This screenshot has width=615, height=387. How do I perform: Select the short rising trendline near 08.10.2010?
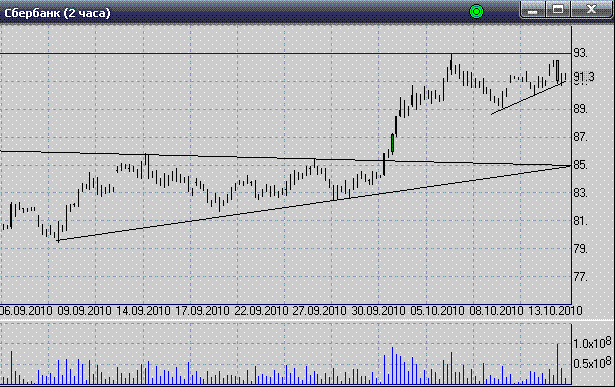point(529,97)
